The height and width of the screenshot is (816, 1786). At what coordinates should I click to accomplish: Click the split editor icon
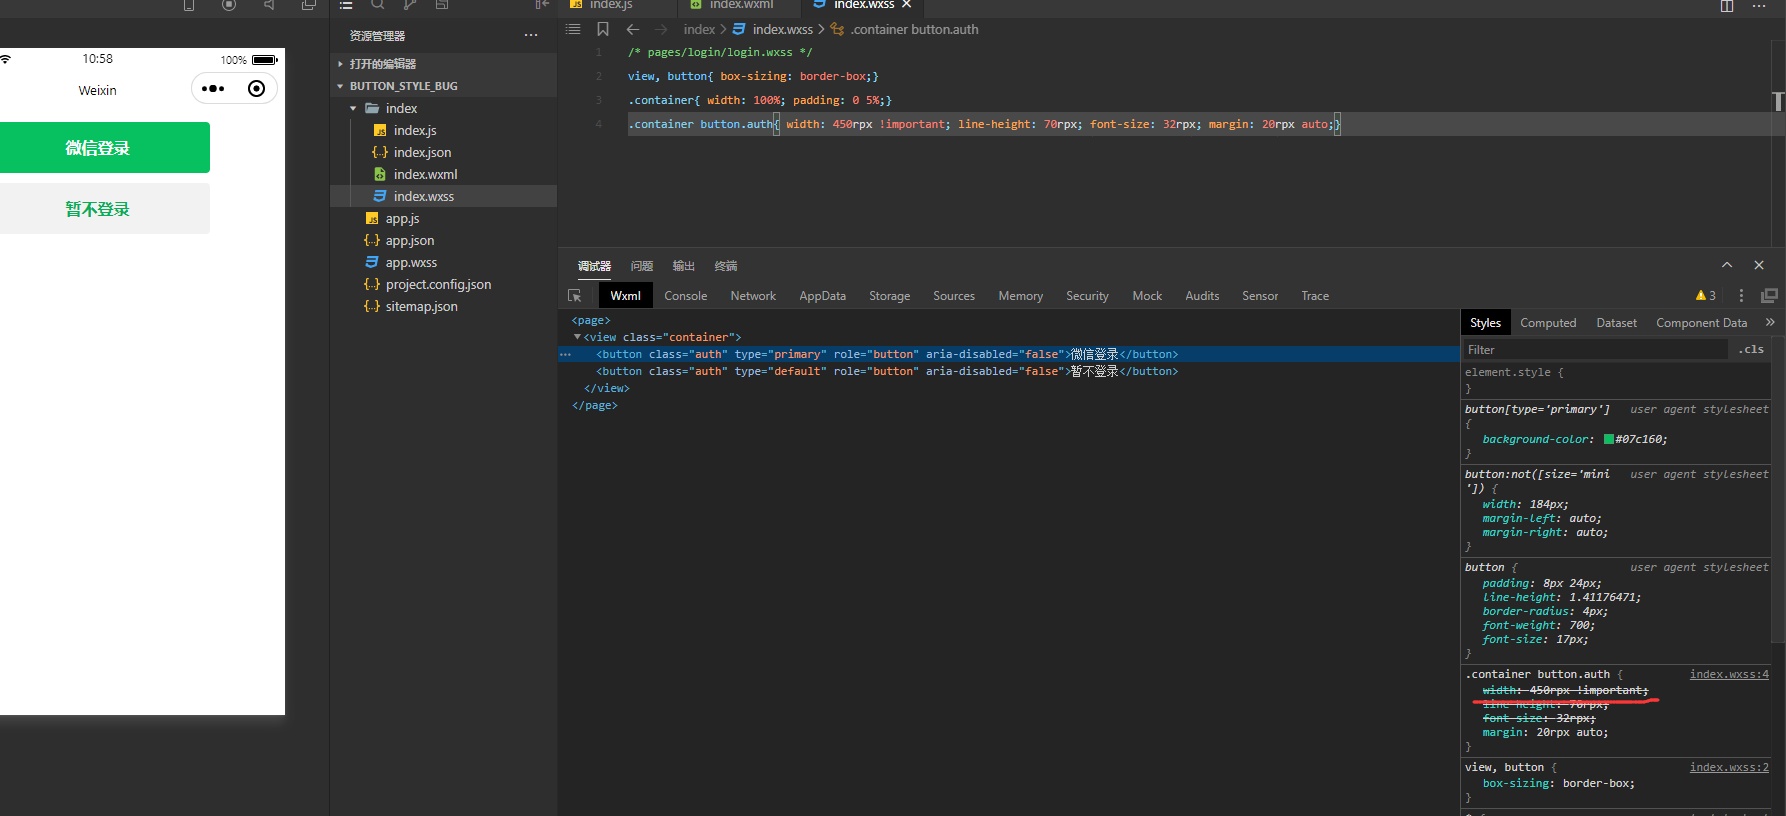point(1727,6)
